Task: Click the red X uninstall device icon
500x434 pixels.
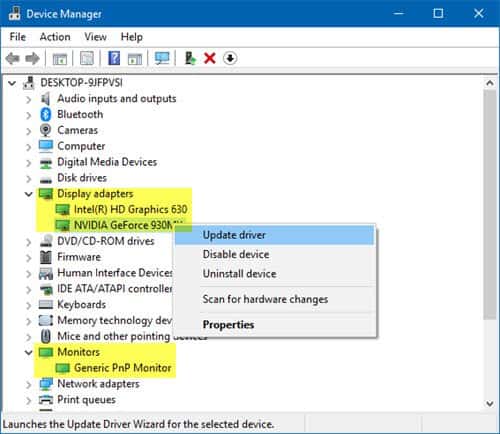Action: point(210,59)
